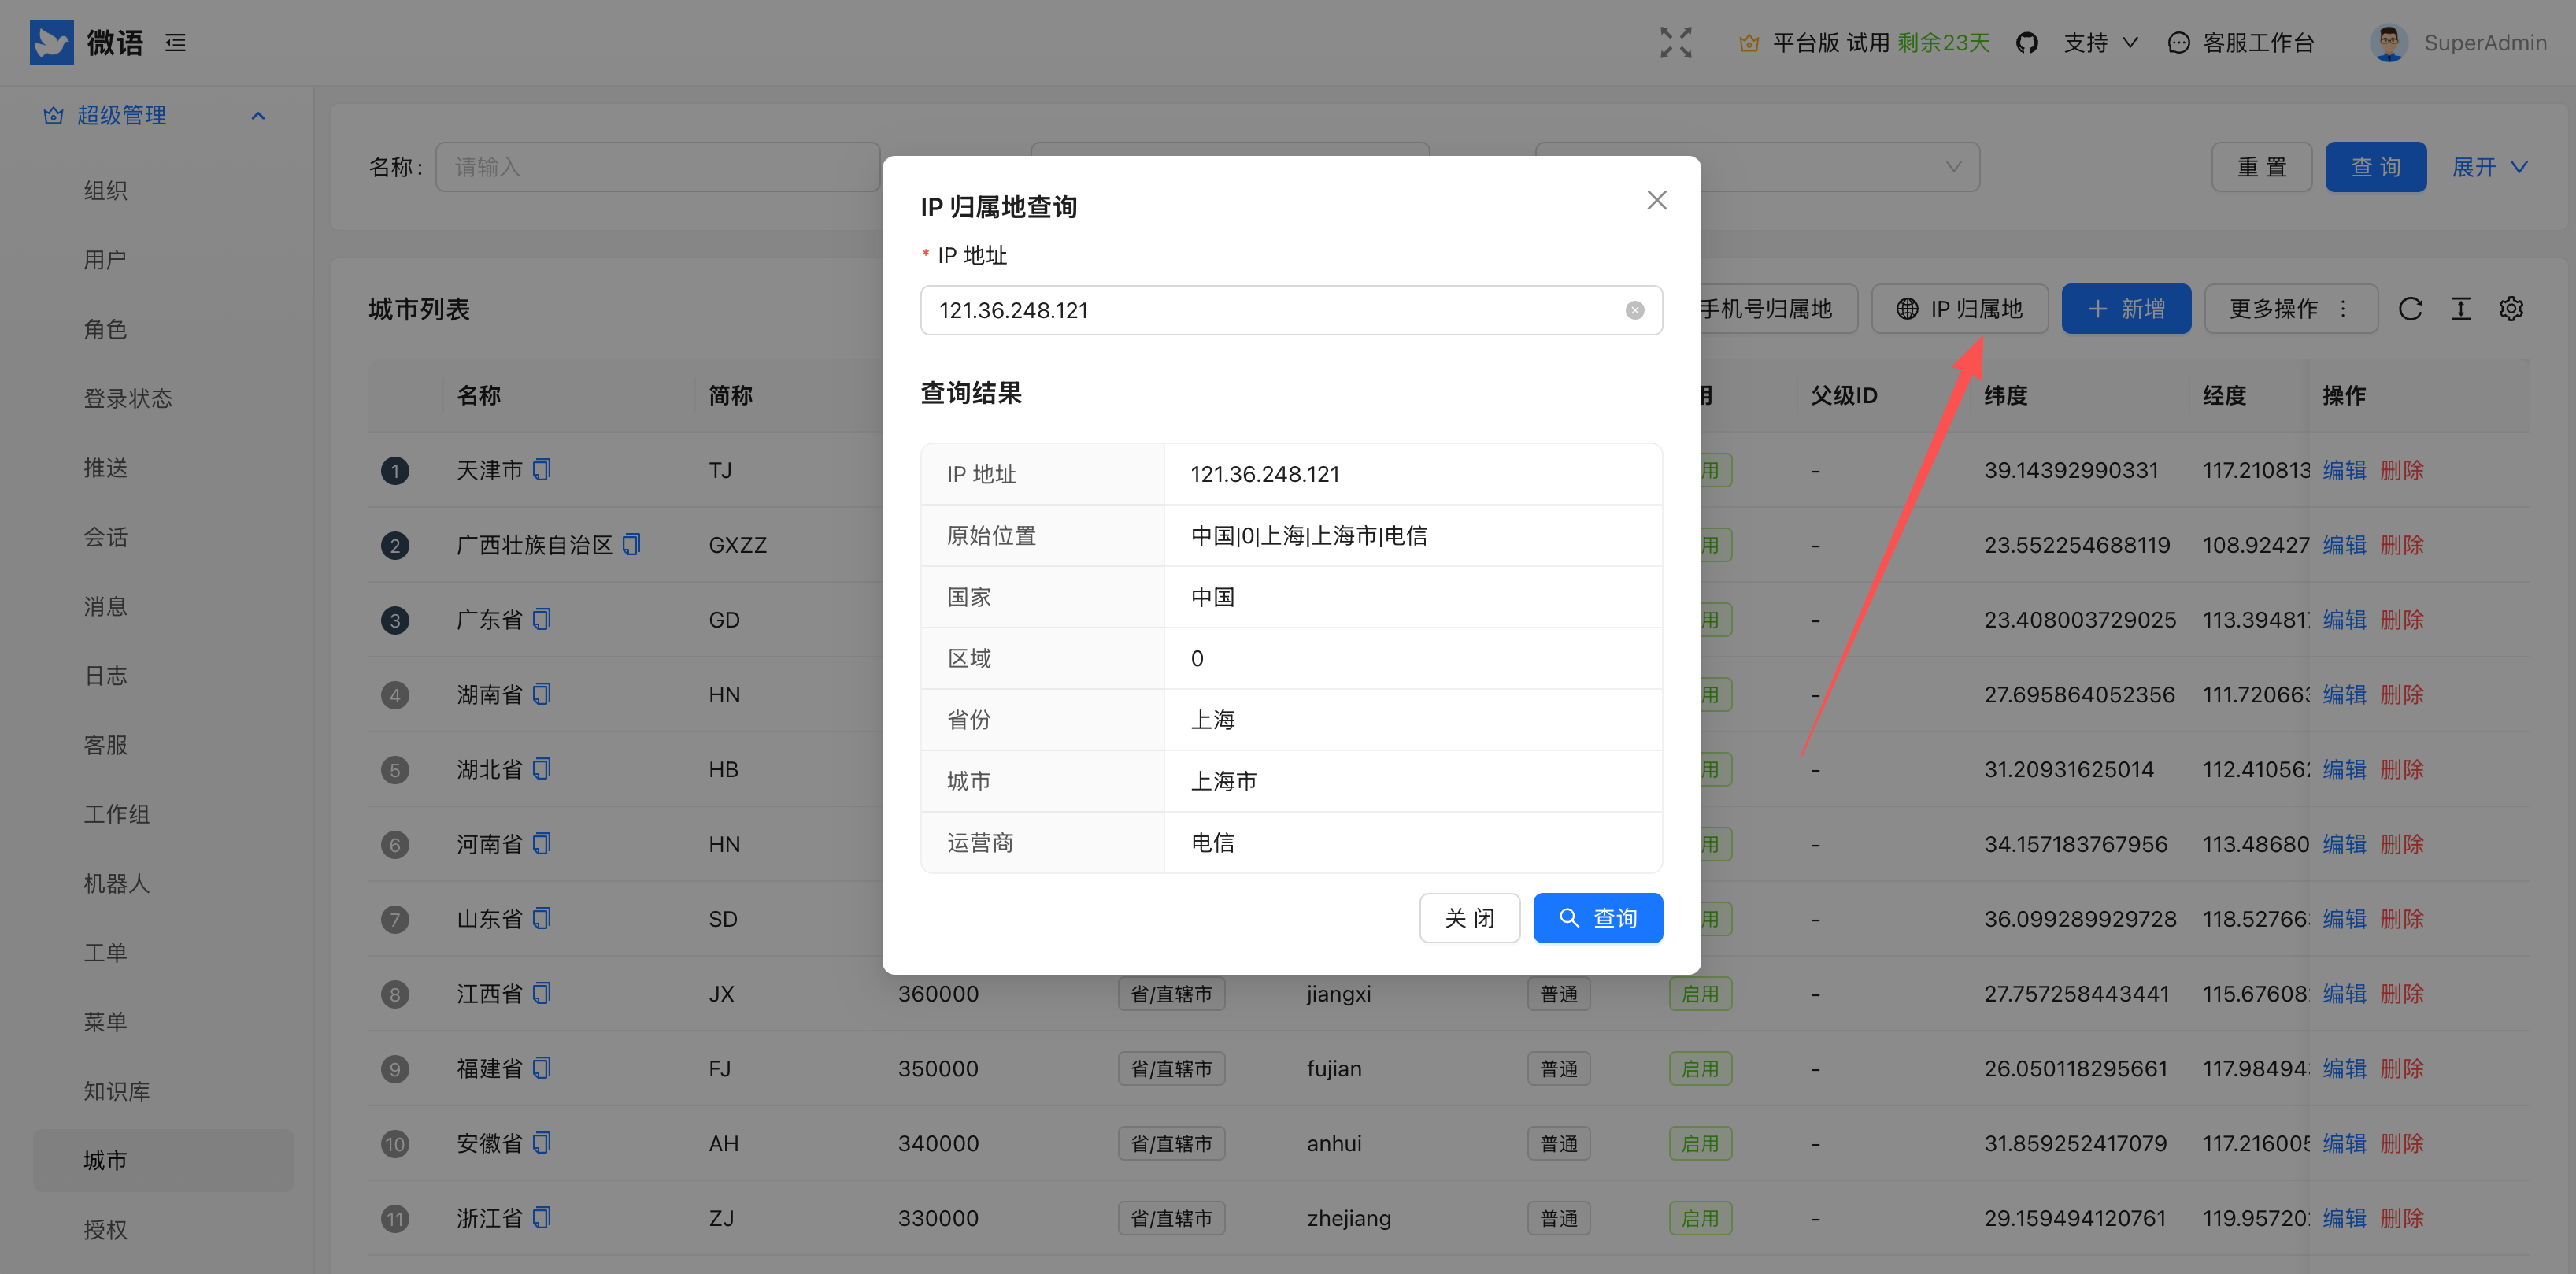
Task: Copy the 广东省 name icon
Action: pyautogui.click(x=542, y=619)
